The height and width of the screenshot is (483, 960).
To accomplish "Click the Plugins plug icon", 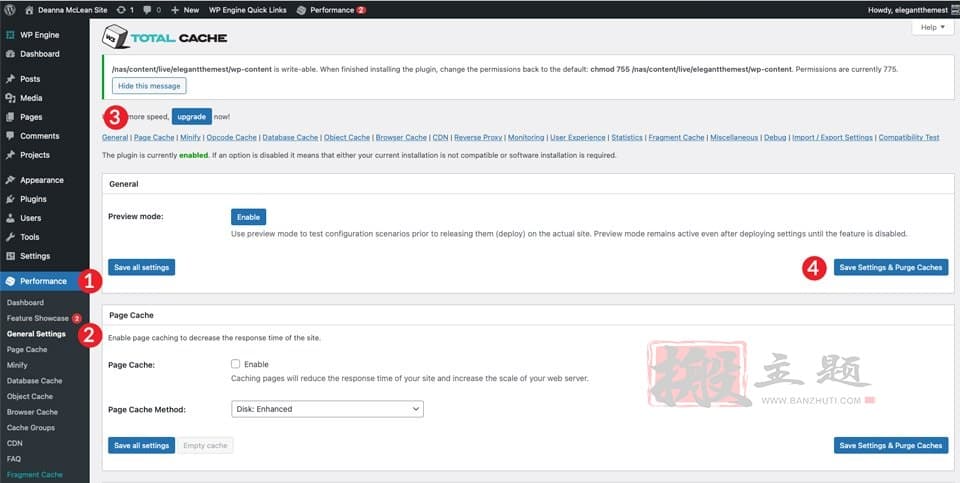I will tap(10, 199).
